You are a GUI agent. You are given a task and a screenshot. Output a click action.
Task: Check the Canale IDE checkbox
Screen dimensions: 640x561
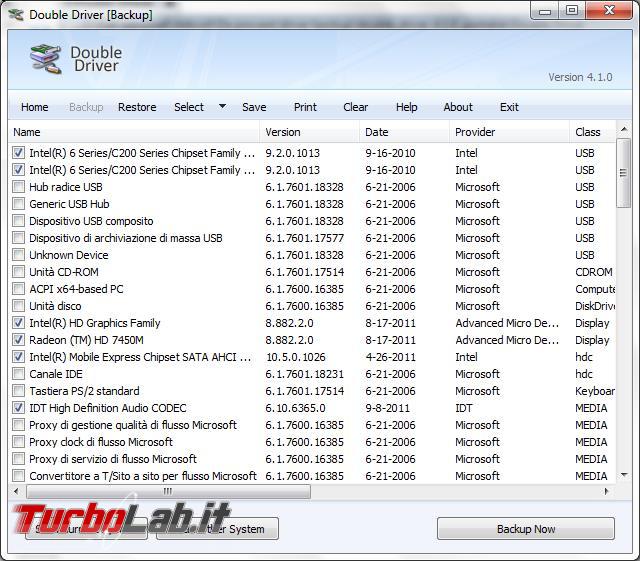point(18,374)
